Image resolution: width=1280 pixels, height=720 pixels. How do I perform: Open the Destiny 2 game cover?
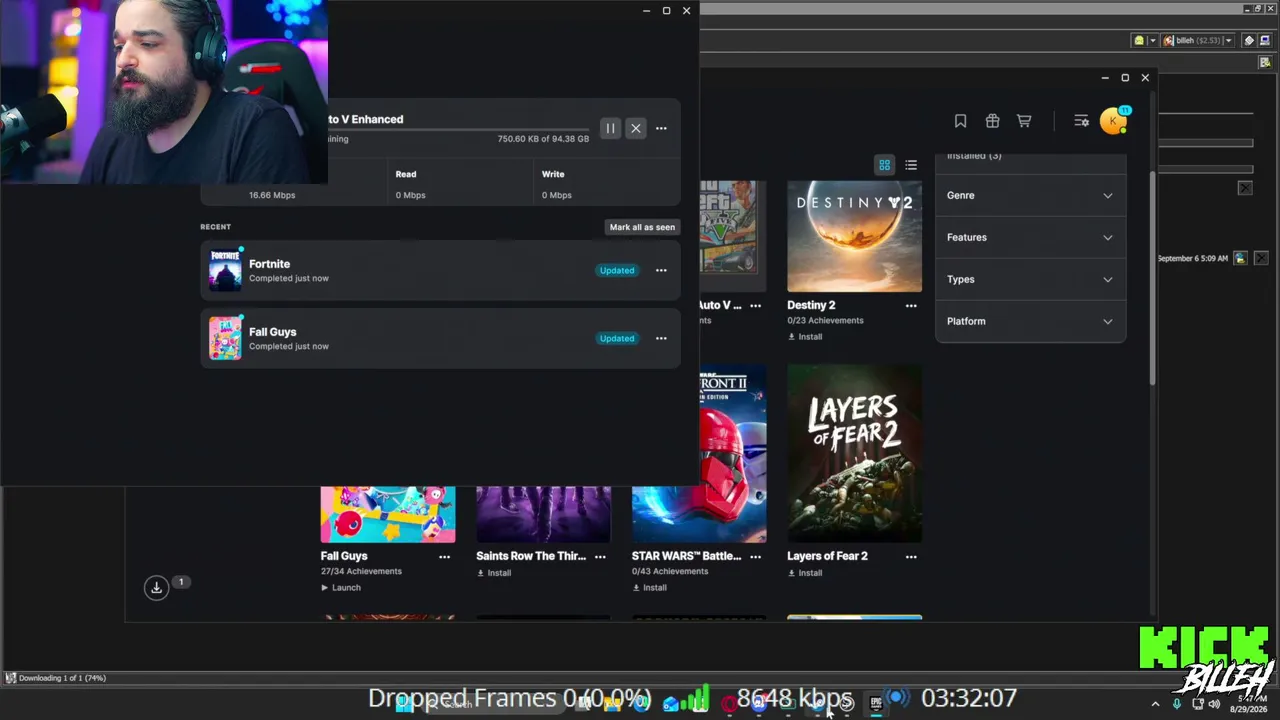[x=854, y=236]
